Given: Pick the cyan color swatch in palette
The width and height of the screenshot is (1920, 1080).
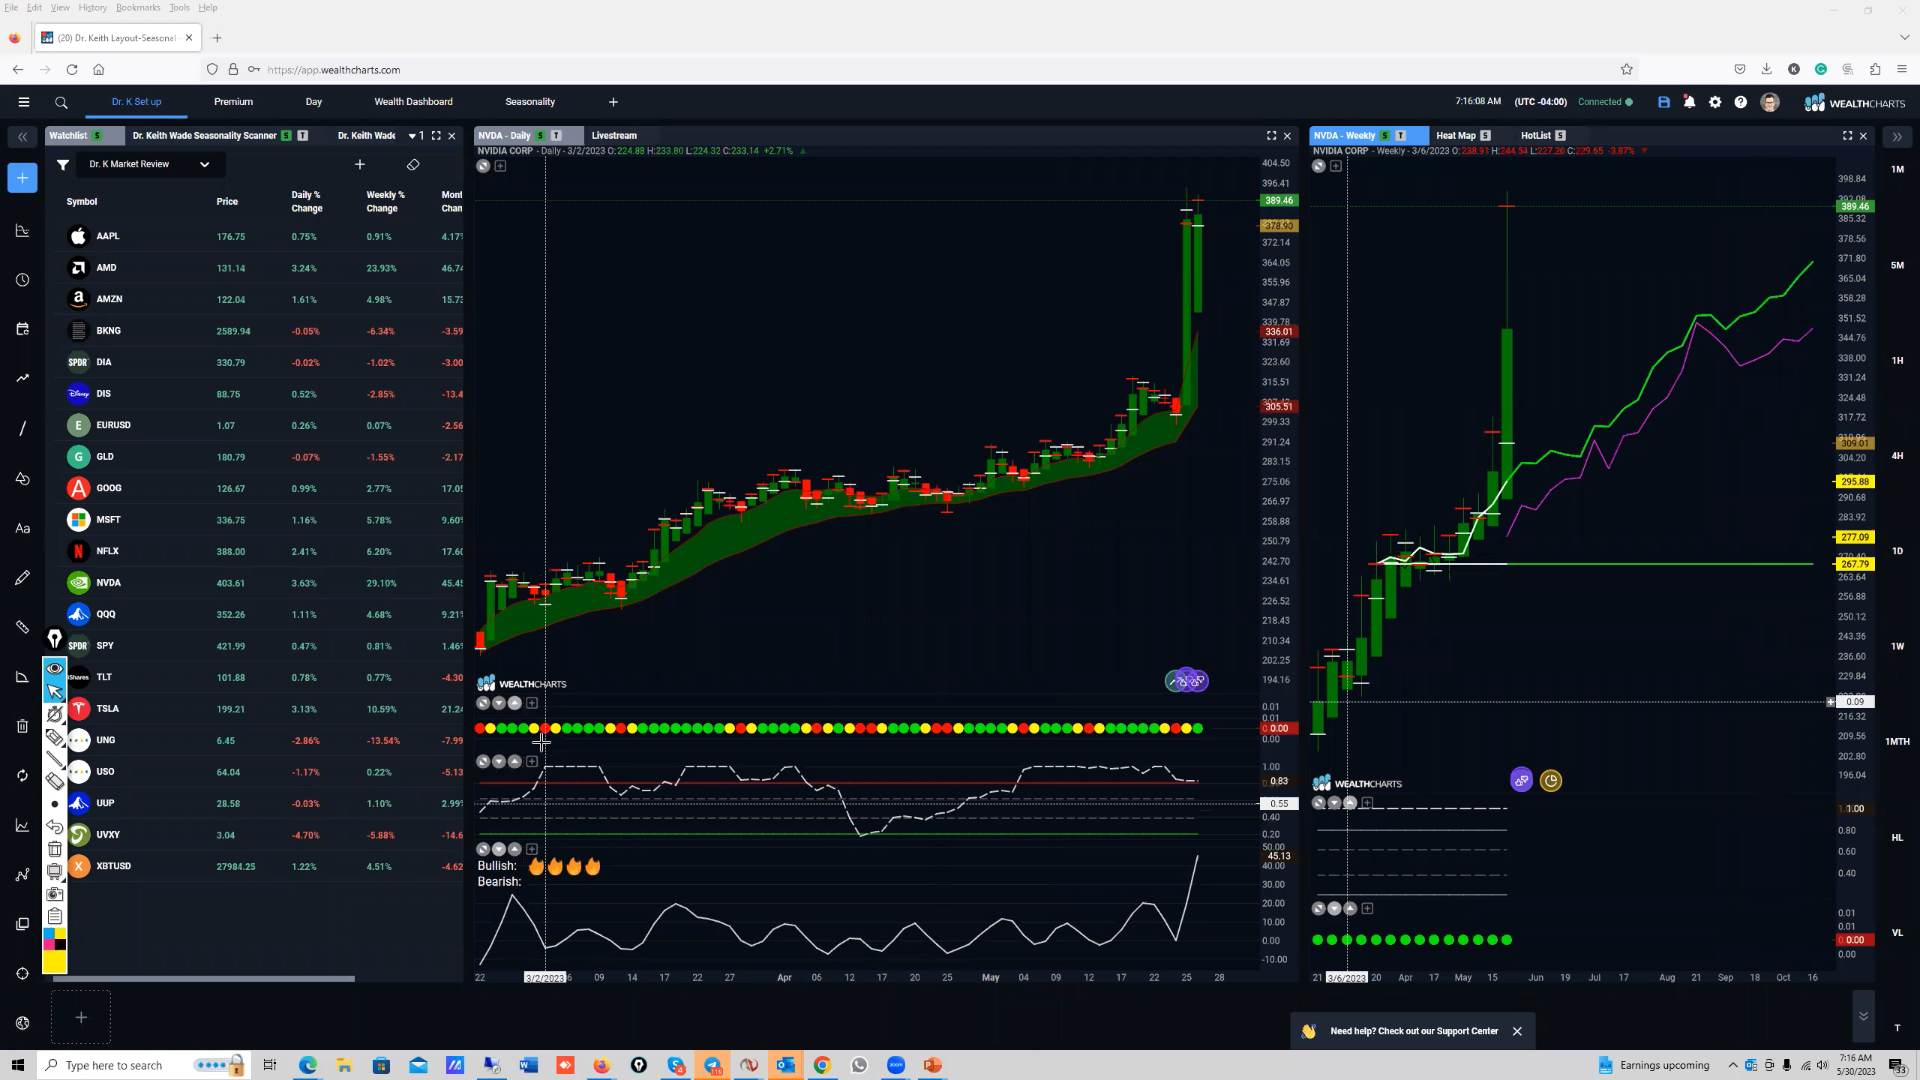Looking at the screenshot, I should click(49, 934).
